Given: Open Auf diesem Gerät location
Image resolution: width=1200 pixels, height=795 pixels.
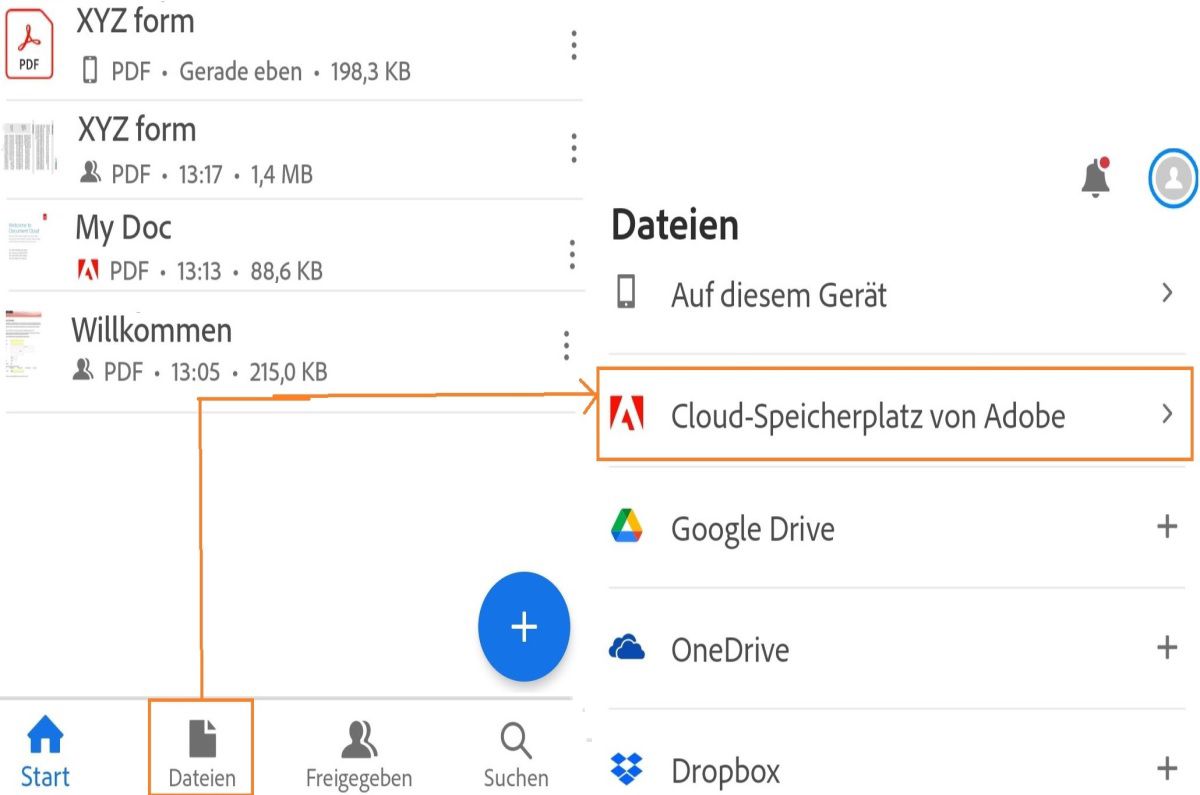Looking at the screenshot, I should pyautogui.click(x=896, y=295).
